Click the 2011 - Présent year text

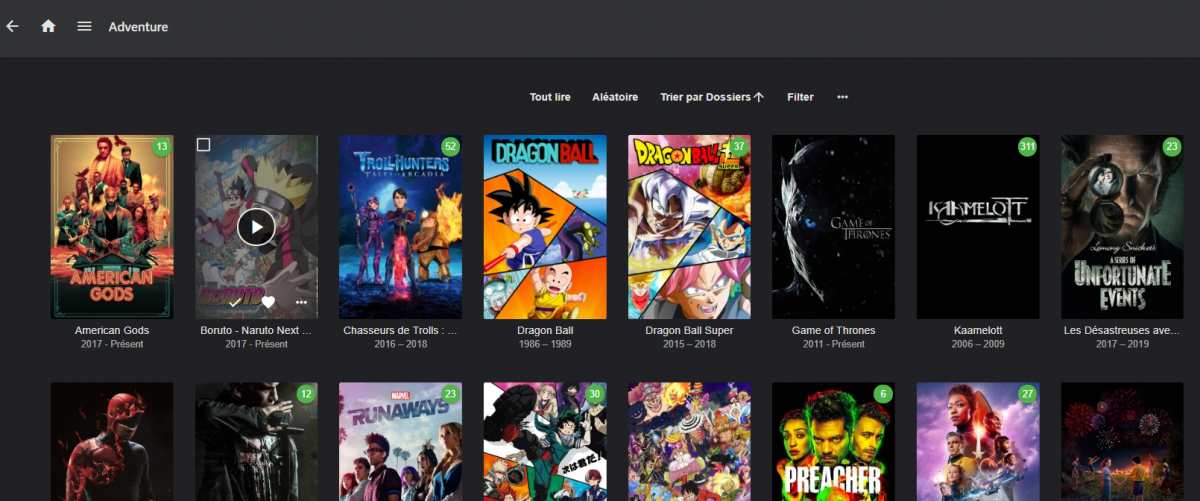pos(833,344)
